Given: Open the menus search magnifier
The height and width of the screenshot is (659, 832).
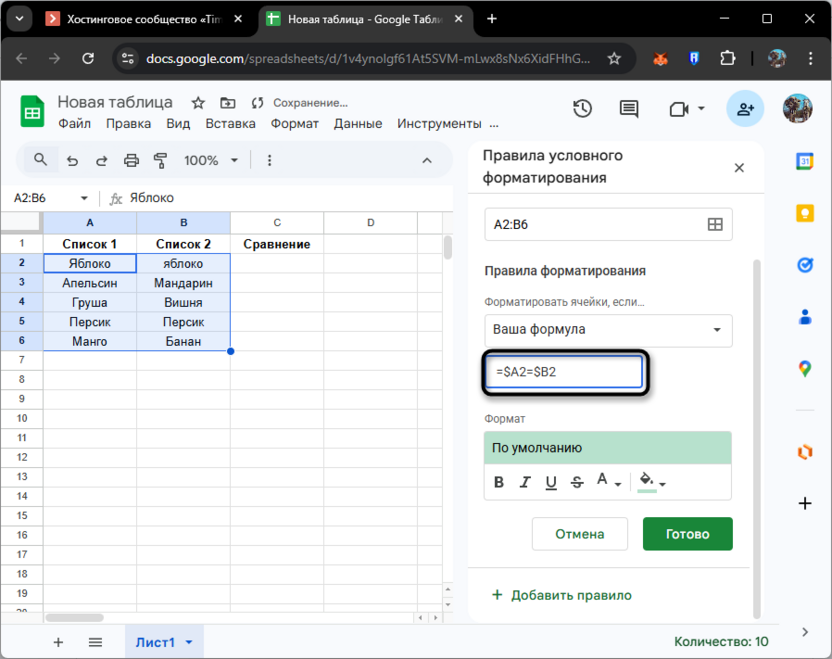Looking at the screenshot, I should tap(40, 160).
